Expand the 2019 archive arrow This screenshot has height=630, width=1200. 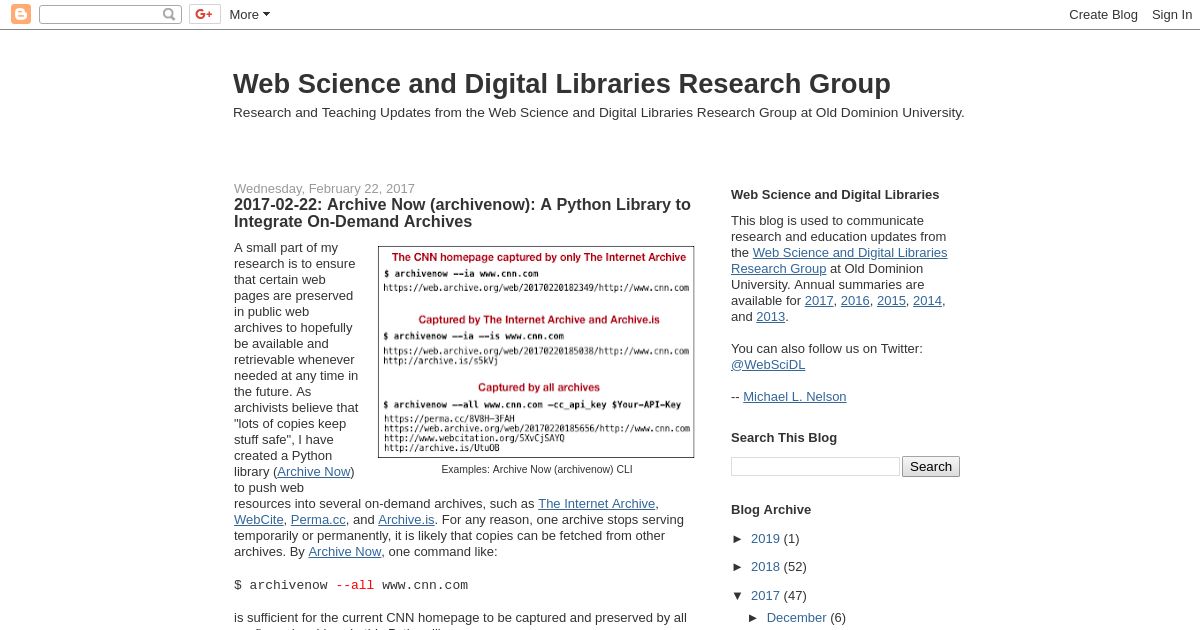tap(738, 539)
